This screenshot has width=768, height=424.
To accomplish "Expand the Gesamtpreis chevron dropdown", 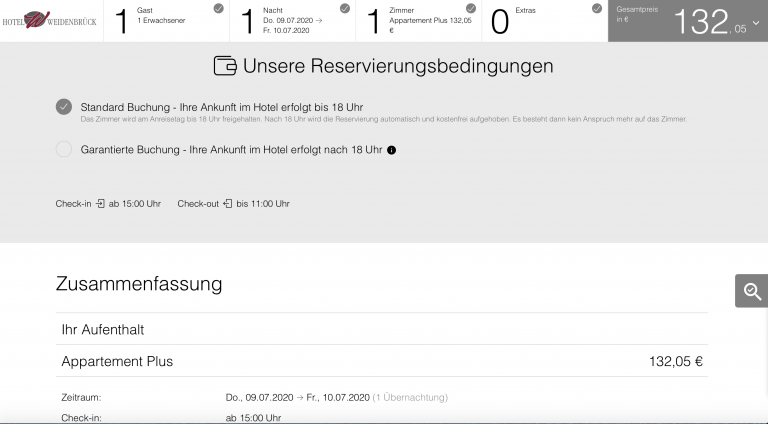I will tap(756, 23).
